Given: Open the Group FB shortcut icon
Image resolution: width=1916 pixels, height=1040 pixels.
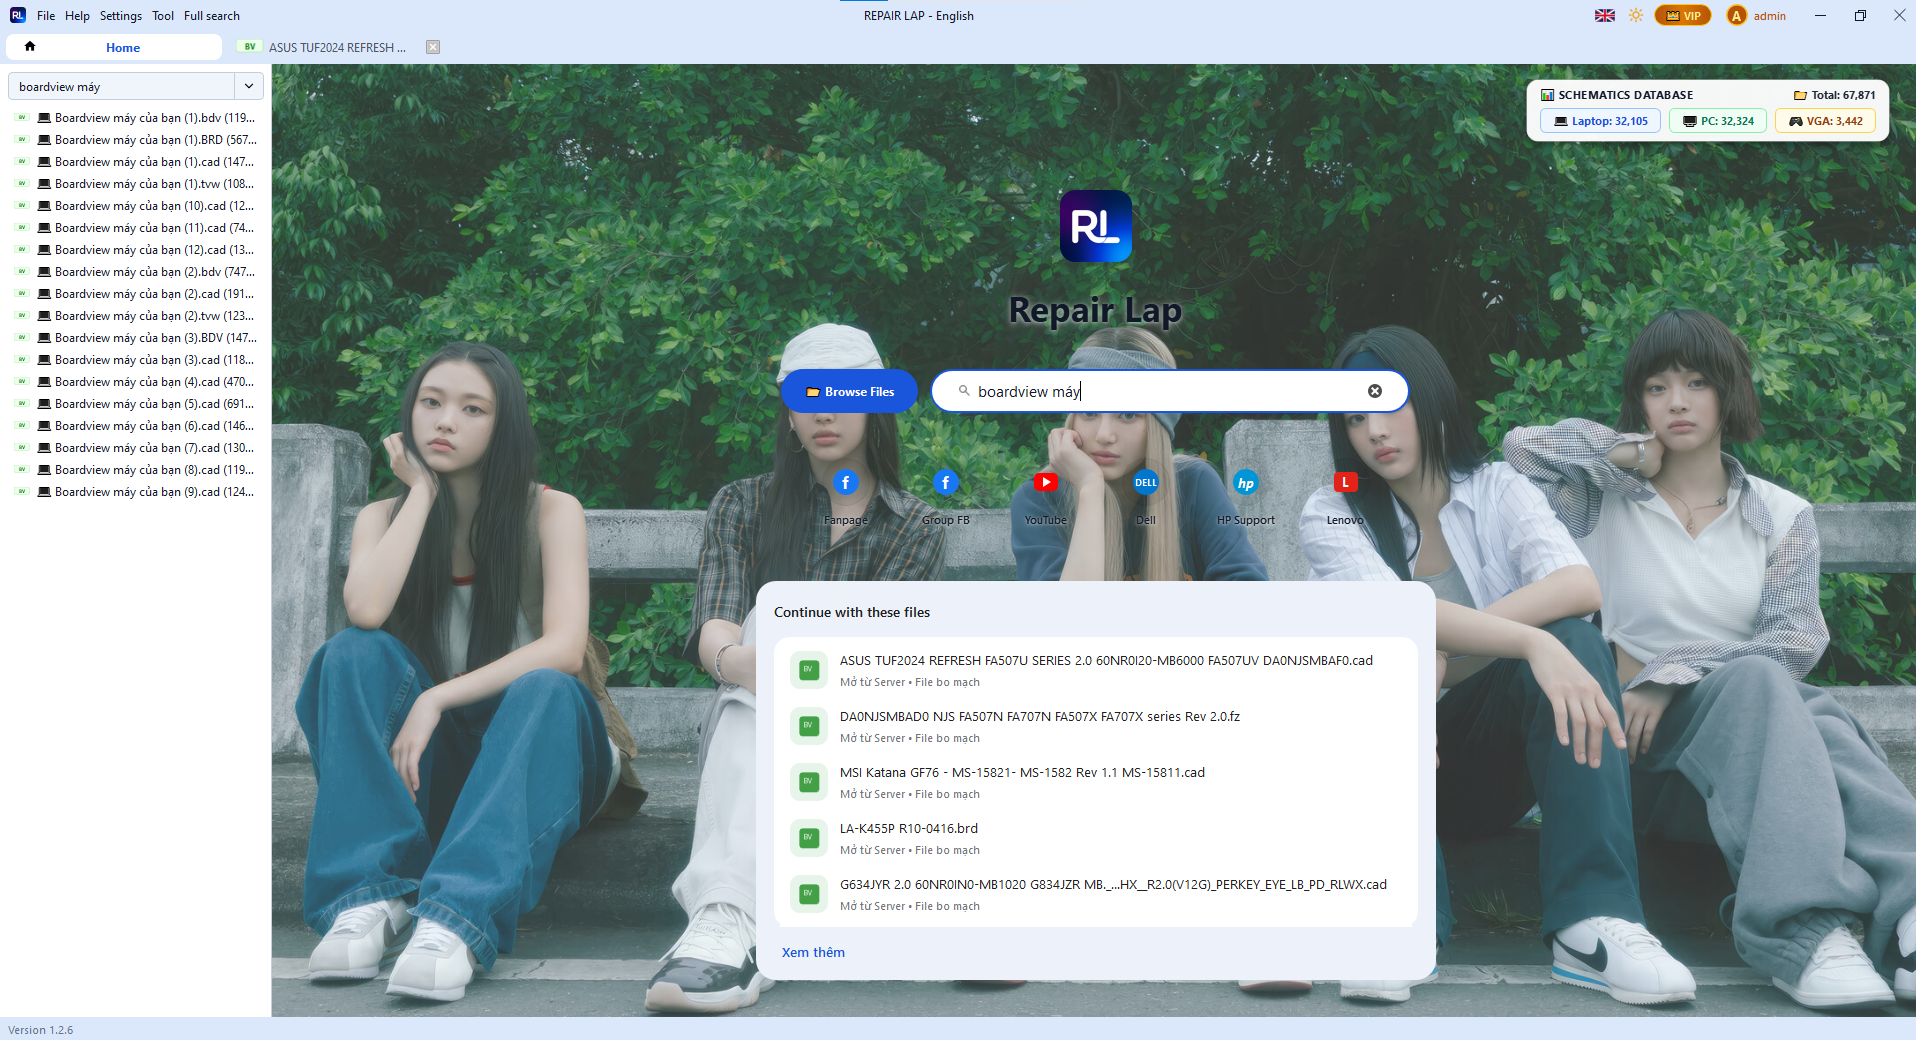Looking at the screenshot, I should [x=946, y=483].
